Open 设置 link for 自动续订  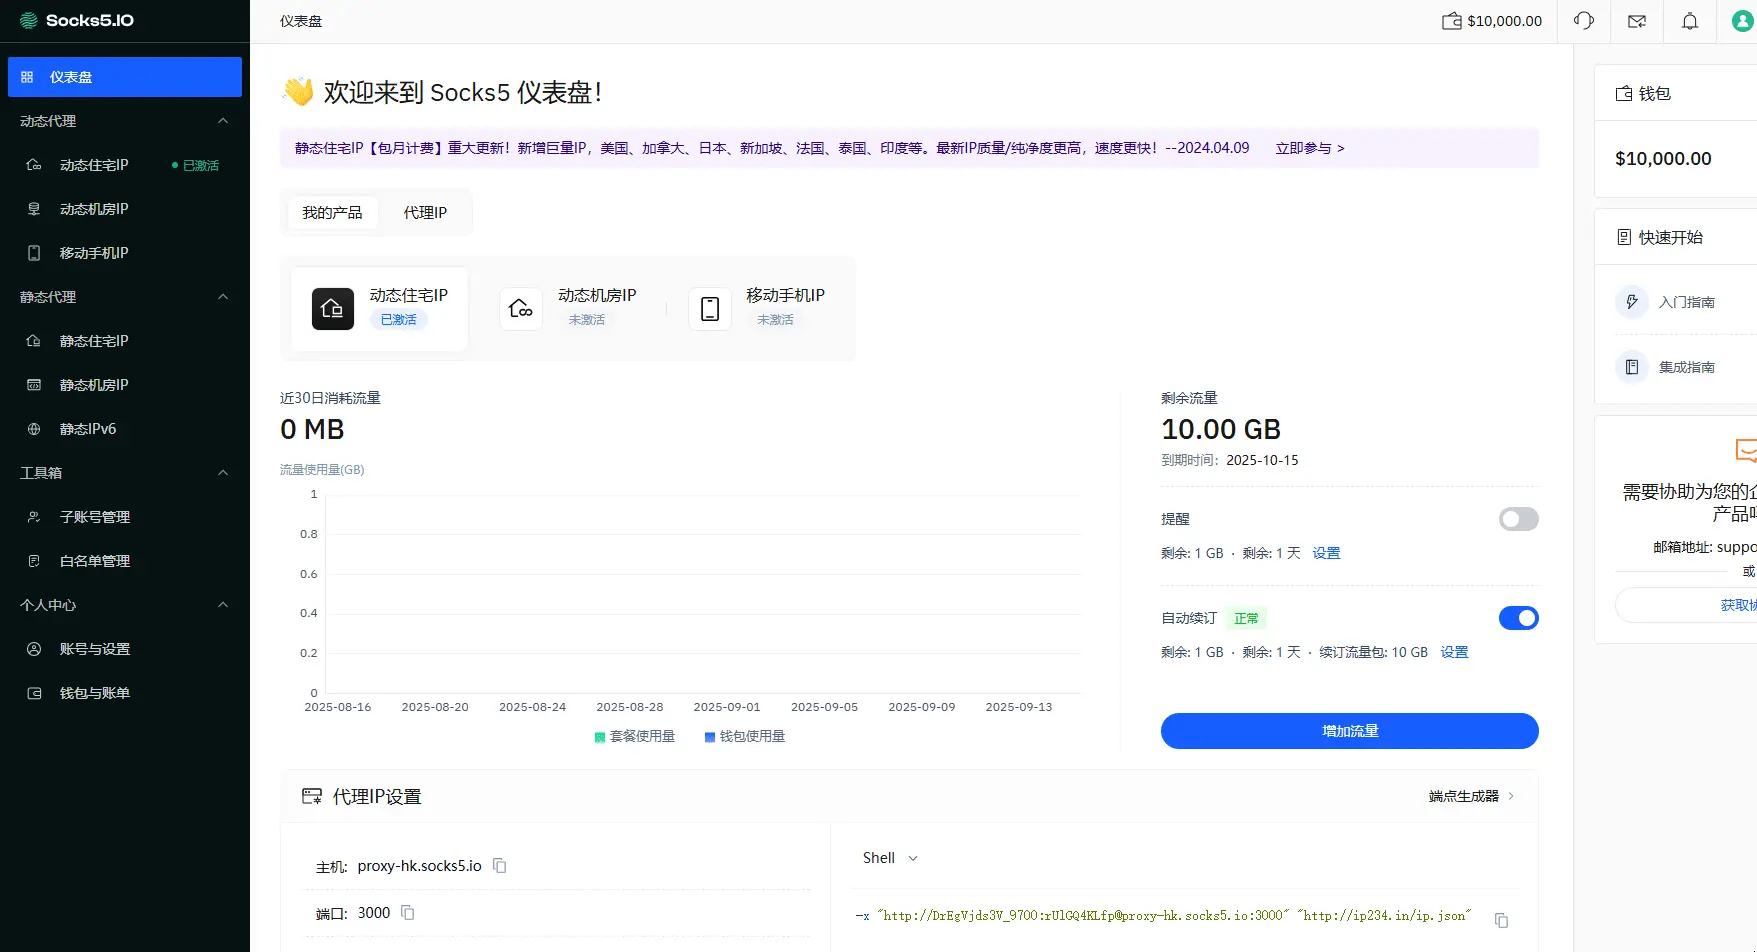coord(1454,652)
